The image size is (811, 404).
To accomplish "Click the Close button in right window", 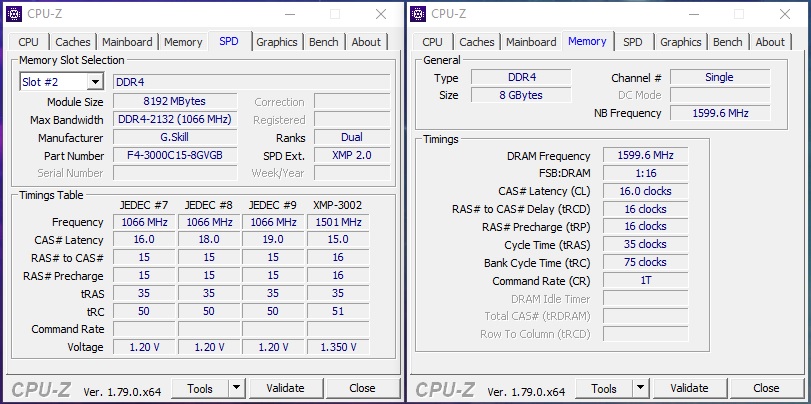I will pyautogui.click(x=766, y=388).
